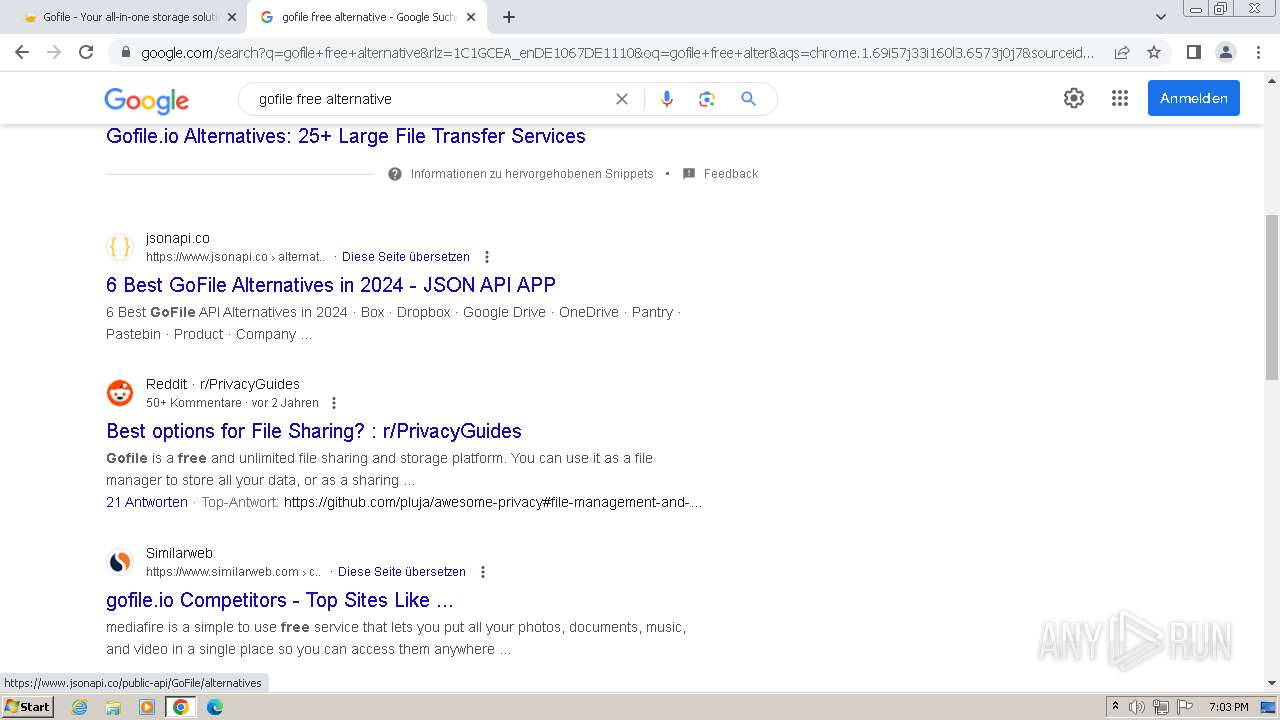Image resolution: width=1280 pixels, height=720 pixels.
Task: Open the browser side panel
Action: [1193, 52]
